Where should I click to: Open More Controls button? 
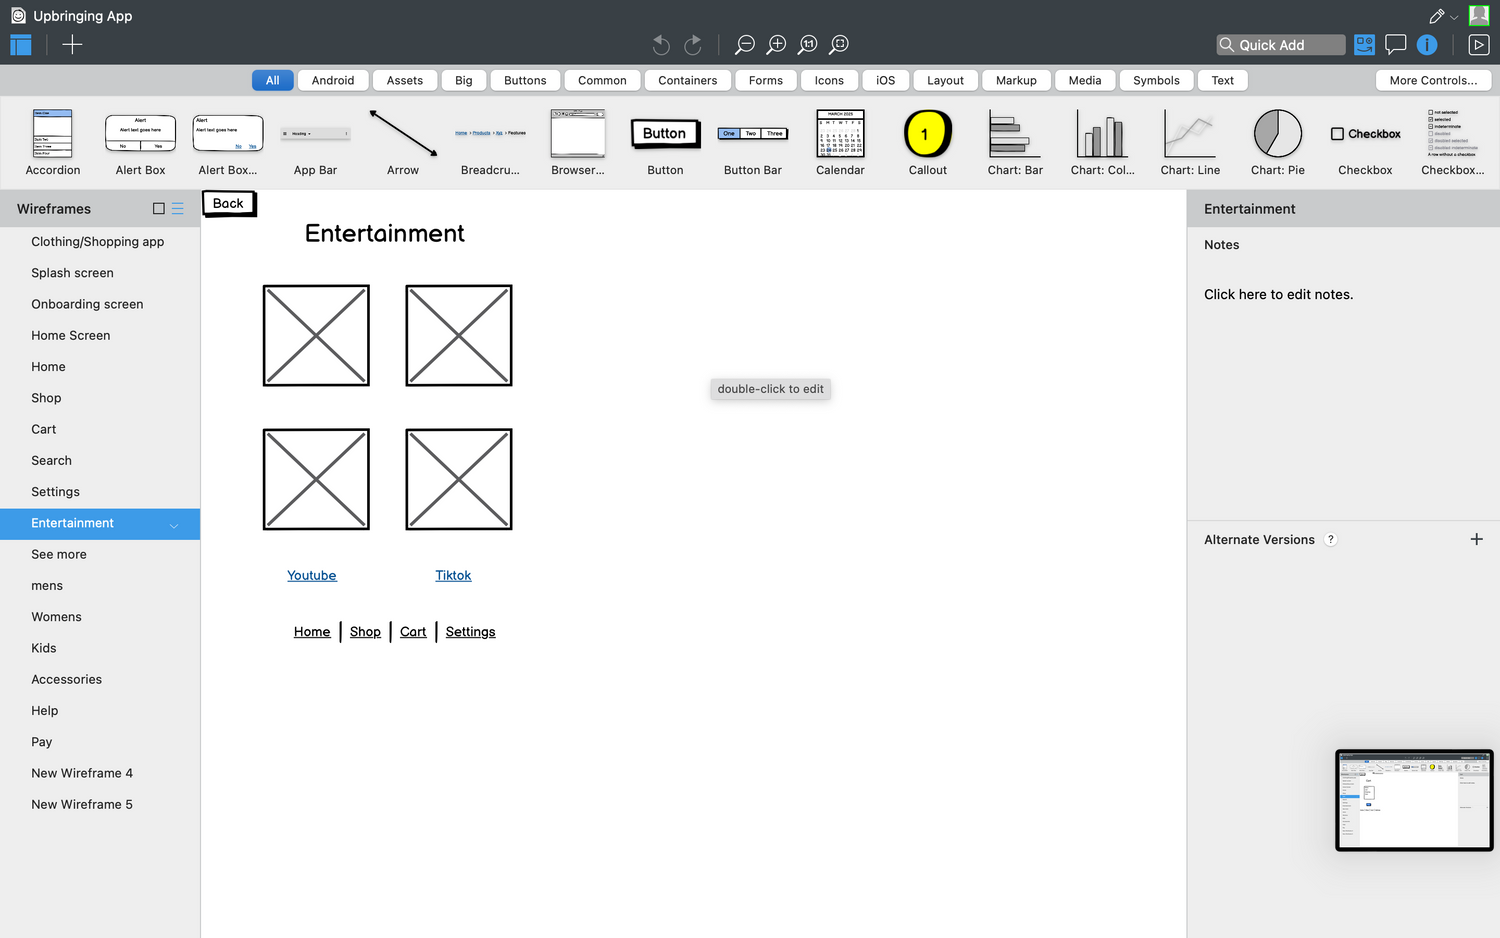point(1433,80)
